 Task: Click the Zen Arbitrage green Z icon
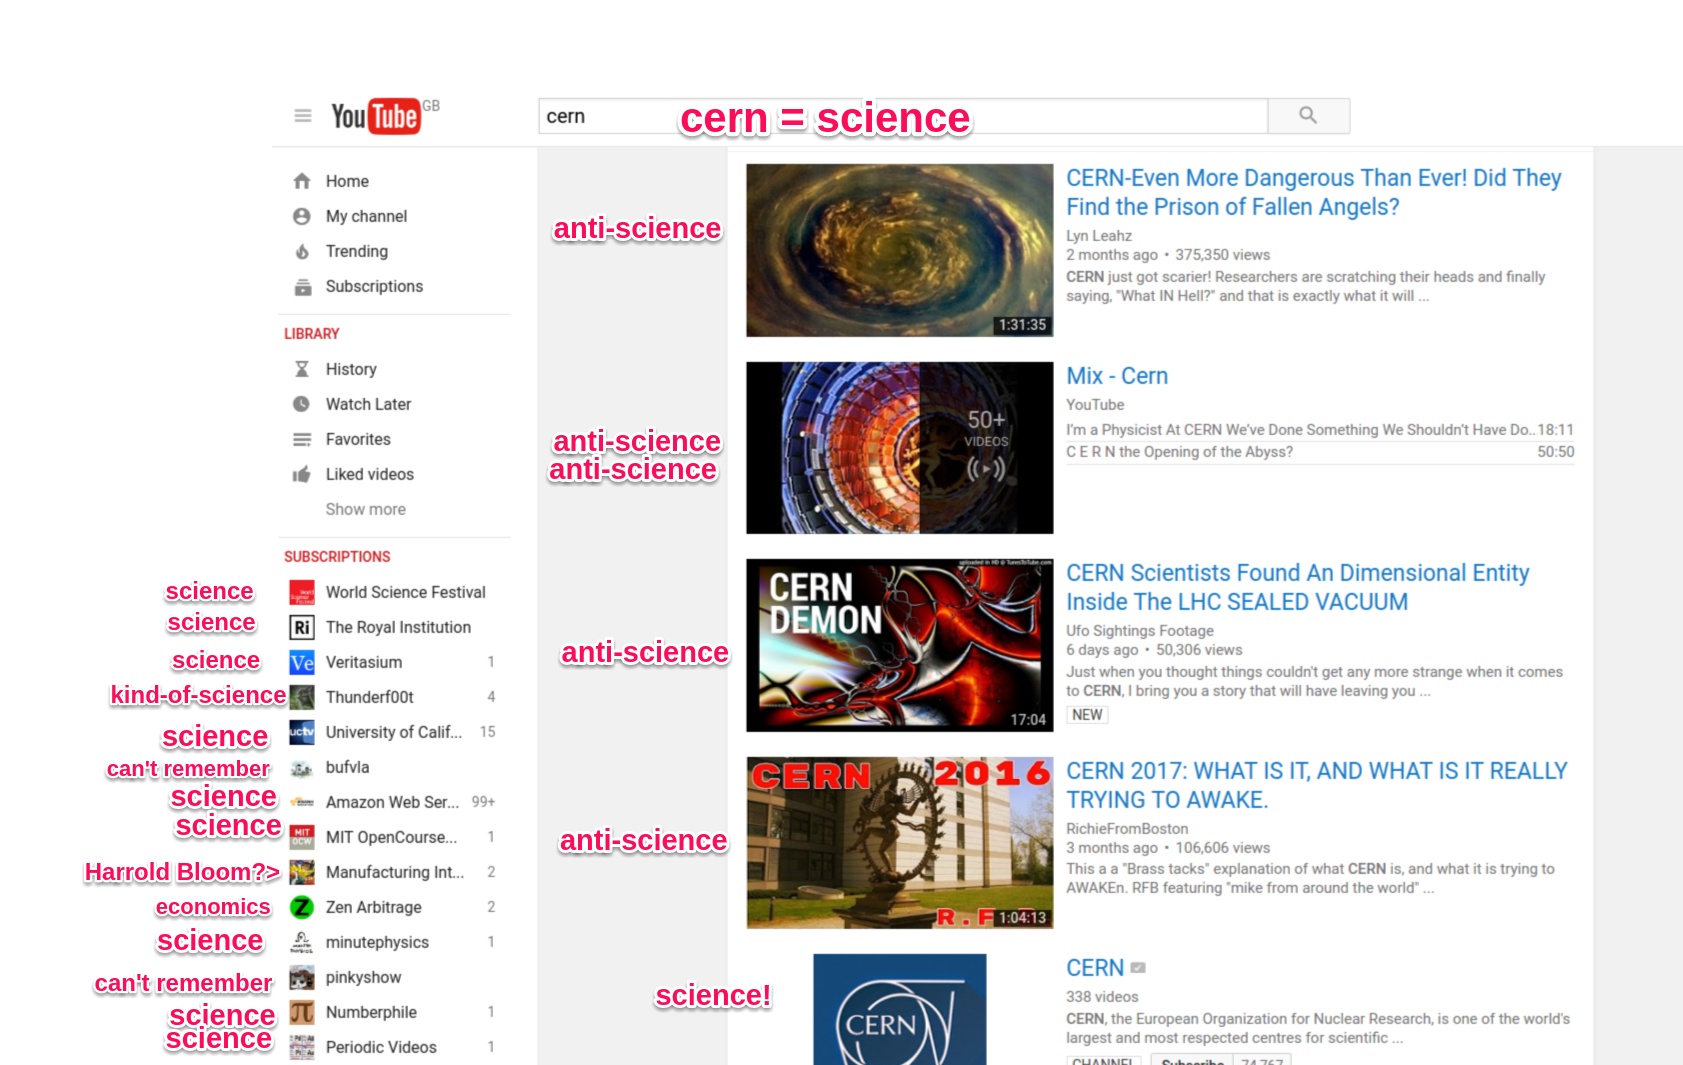[302, 907]
